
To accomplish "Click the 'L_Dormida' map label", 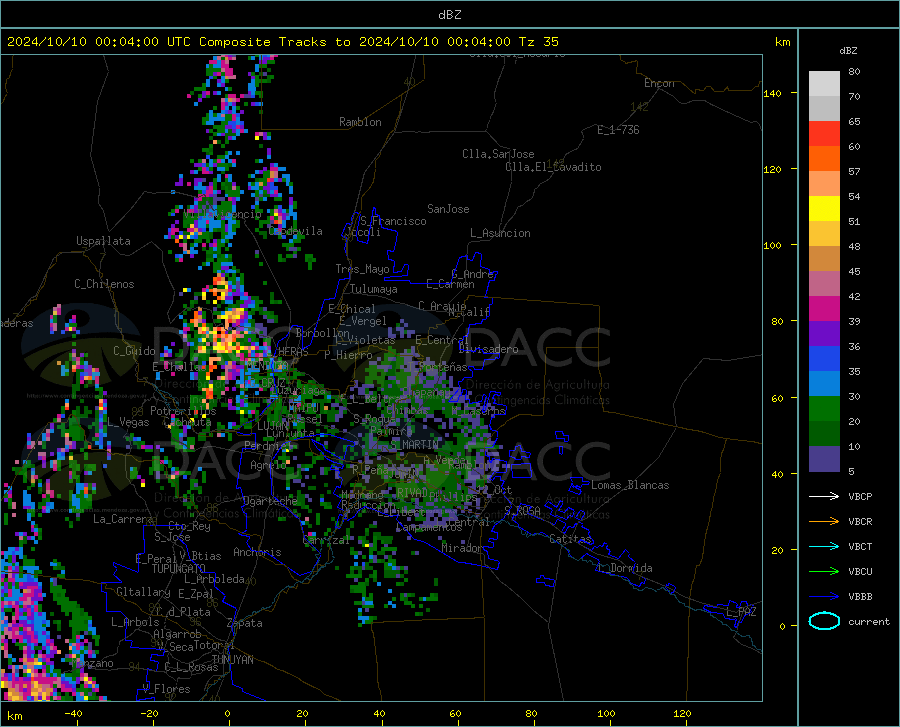I will pyautogui.click(x=624, y=568).
